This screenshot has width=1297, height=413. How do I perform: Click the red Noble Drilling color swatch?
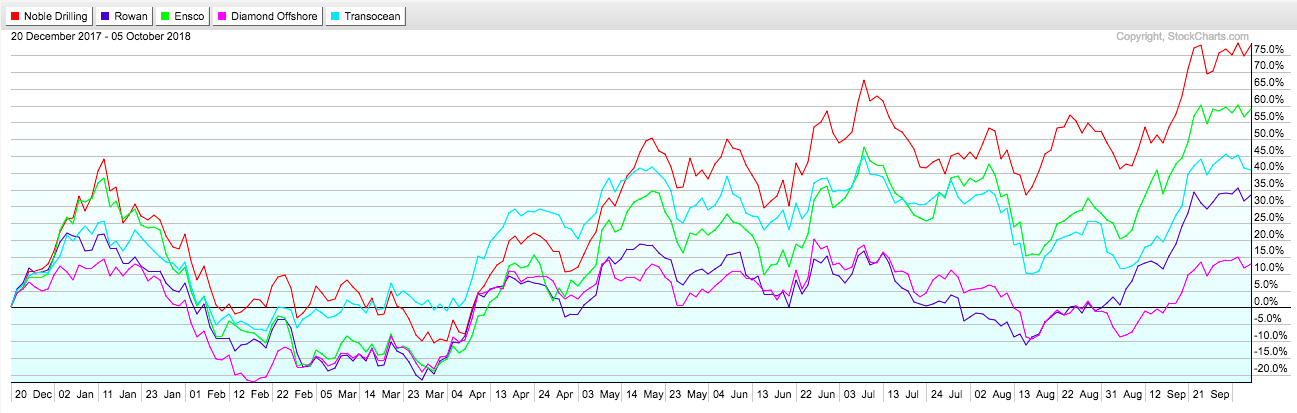(15, 16)
